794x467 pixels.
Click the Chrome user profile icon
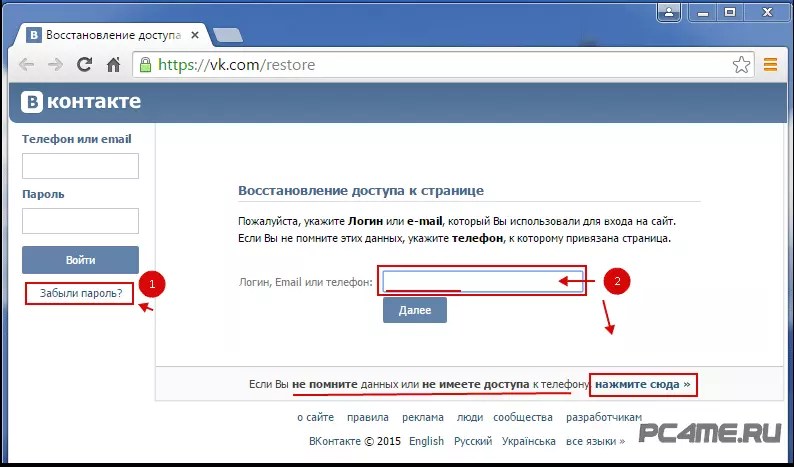(669, 13)
